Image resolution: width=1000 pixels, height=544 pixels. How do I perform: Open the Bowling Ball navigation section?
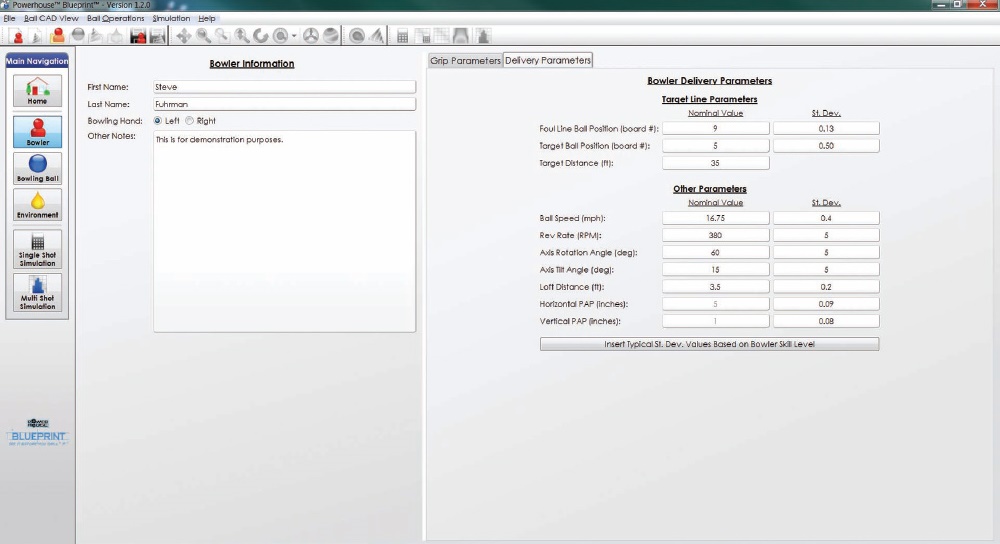[37, 167]
